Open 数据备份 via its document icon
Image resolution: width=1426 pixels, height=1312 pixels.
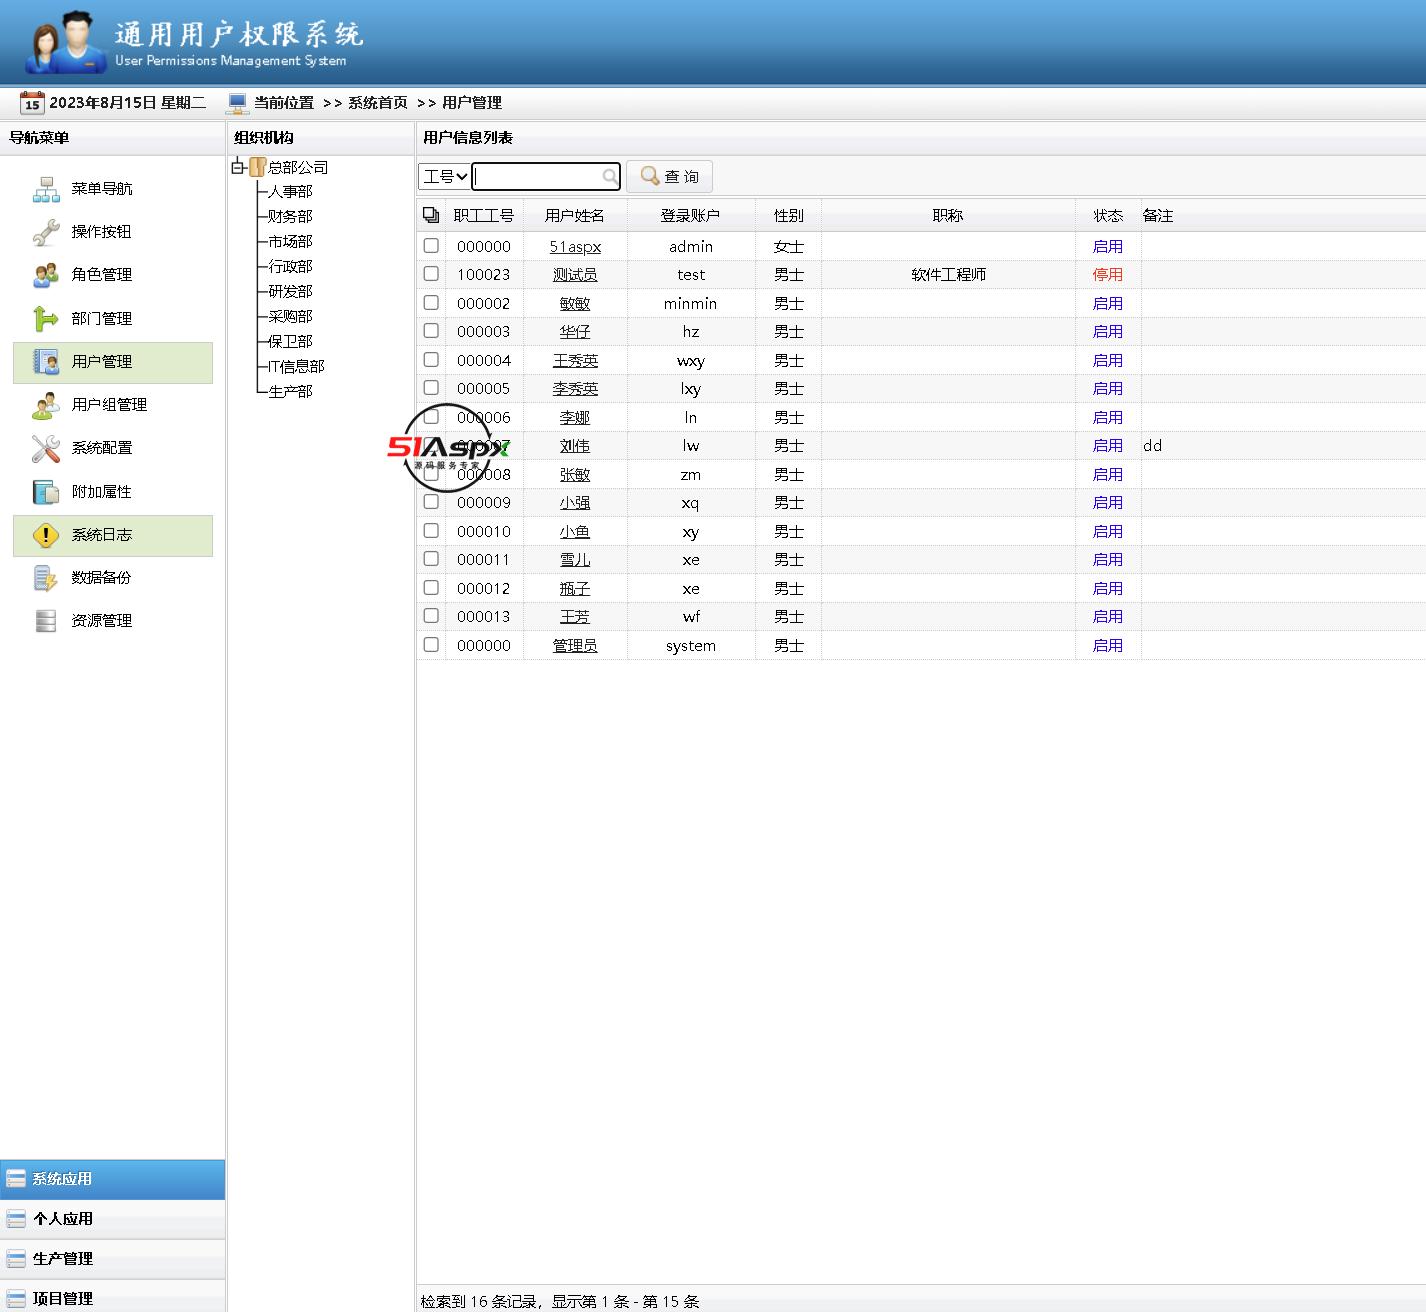coord(46,578)
